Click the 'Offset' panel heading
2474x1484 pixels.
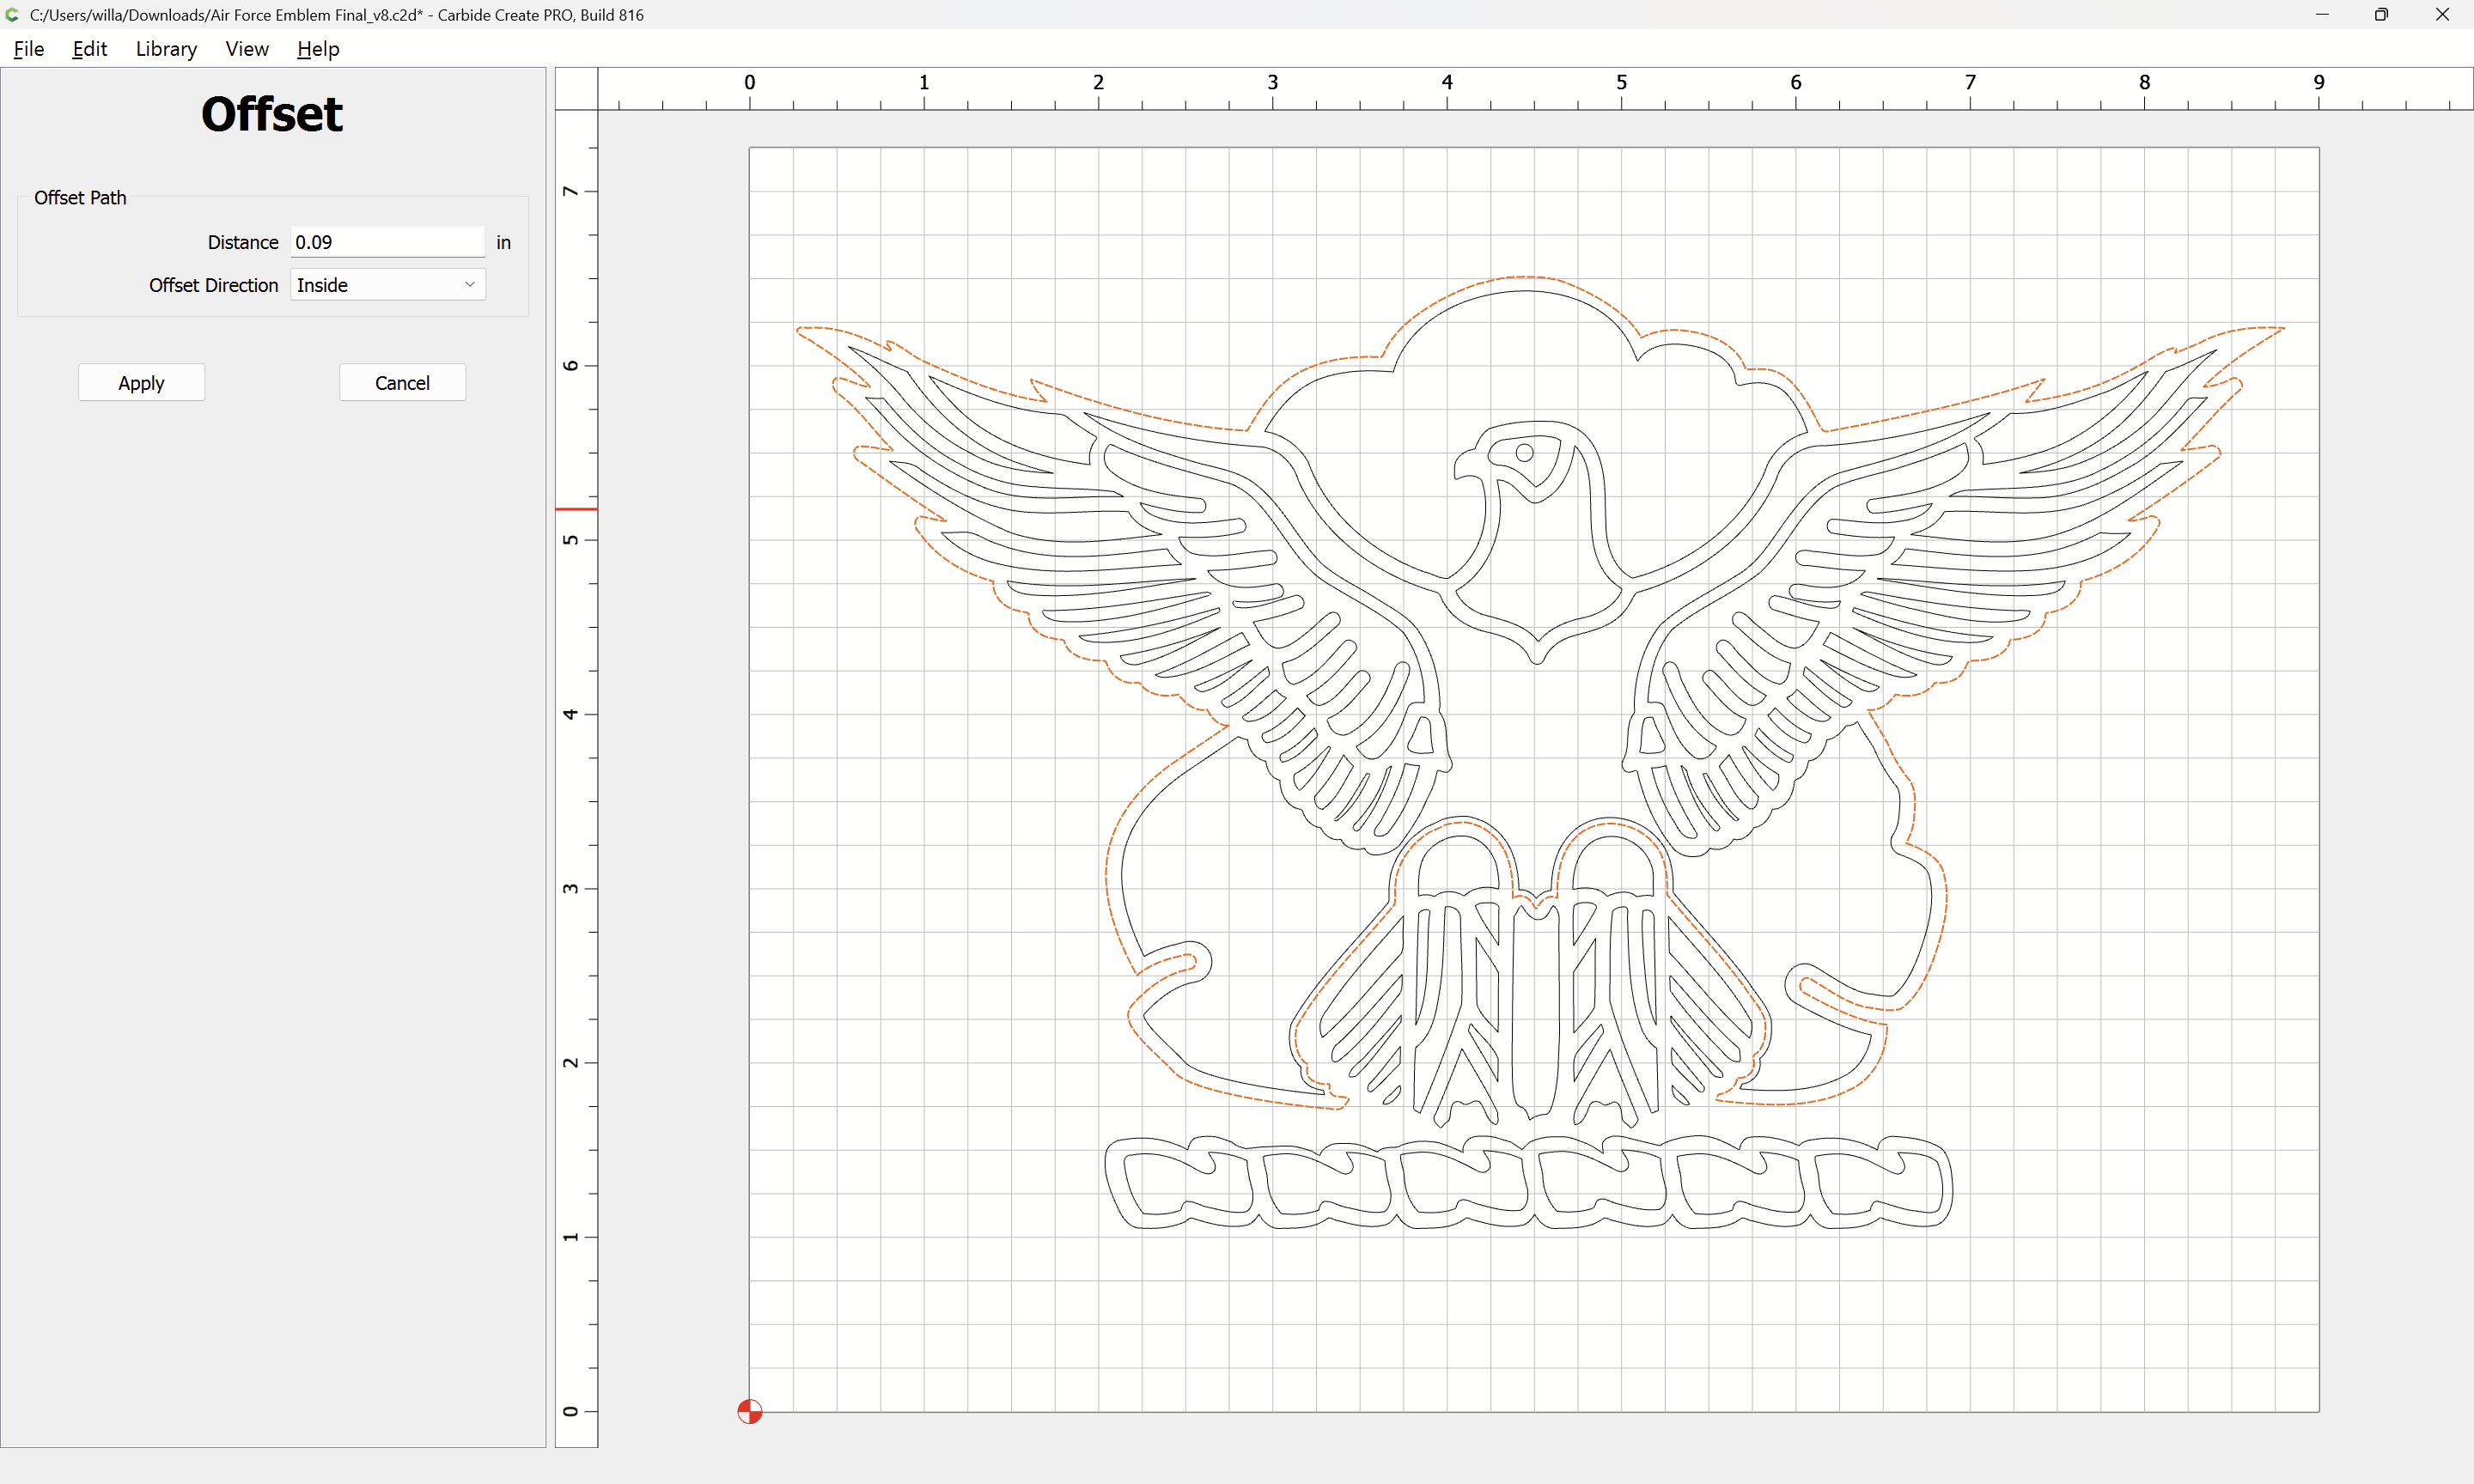coord(272,114)
